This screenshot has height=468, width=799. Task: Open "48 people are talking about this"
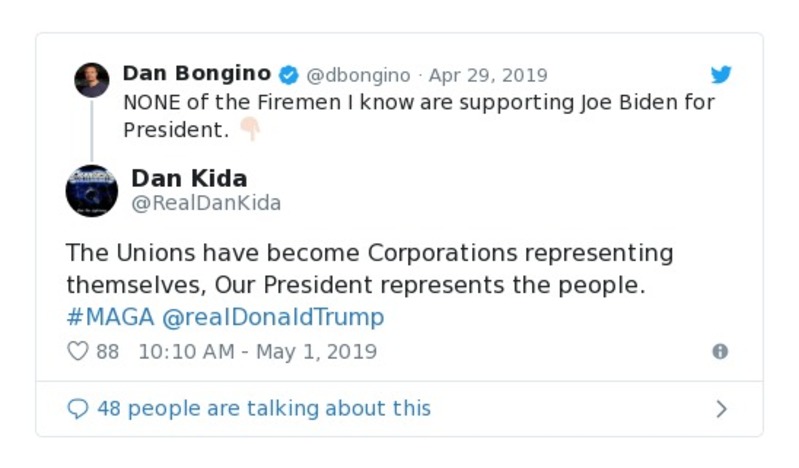[x=264, y=409]
